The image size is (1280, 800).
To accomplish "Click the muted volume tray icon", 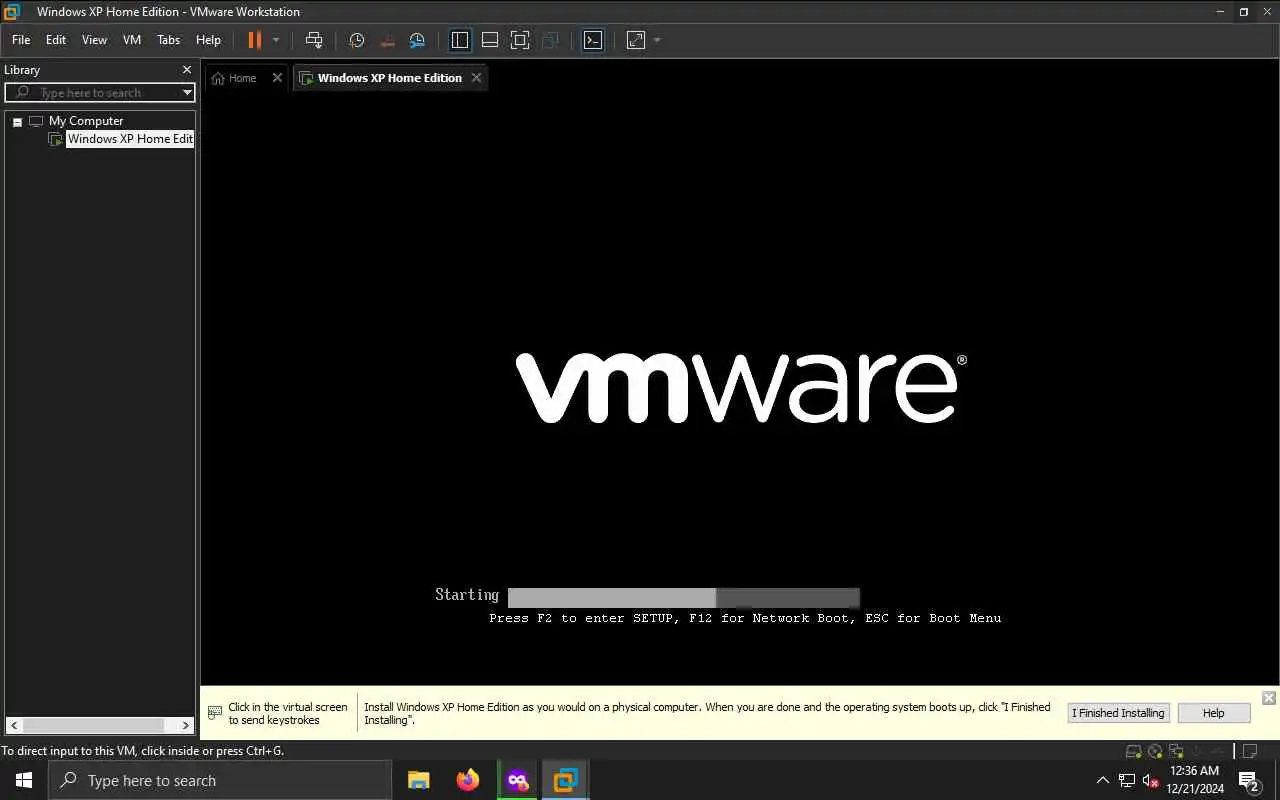I will tap(1151, 780).
